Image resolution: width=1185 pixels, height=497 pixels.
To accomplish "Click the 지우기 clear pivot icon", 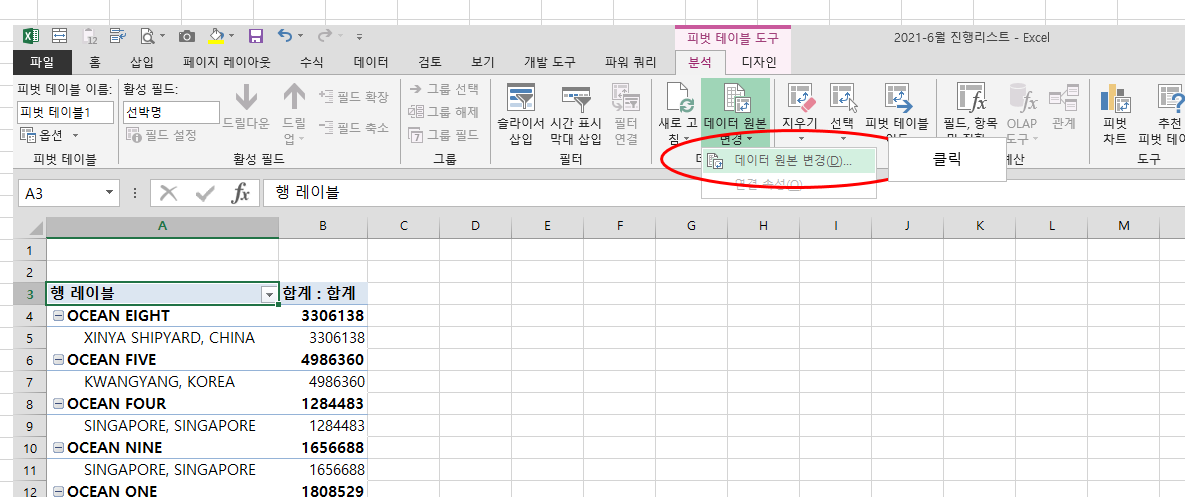I will pos(803,97).
